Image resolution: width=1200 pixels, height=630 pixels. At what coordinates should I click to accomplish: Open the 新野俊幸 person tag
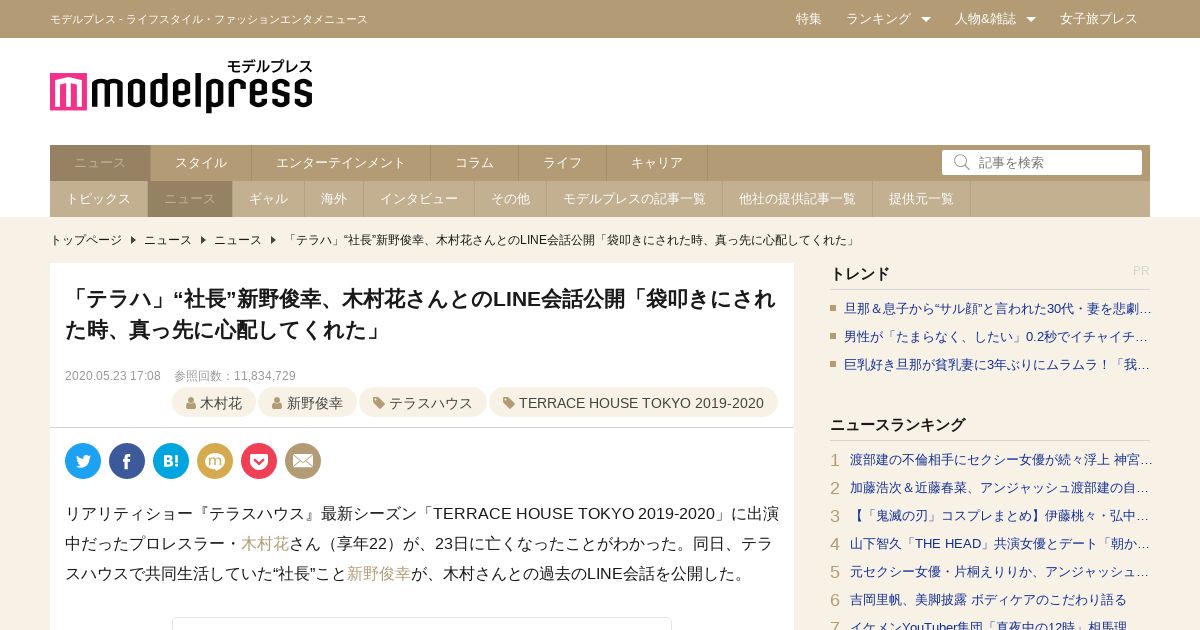click(307, 403)
